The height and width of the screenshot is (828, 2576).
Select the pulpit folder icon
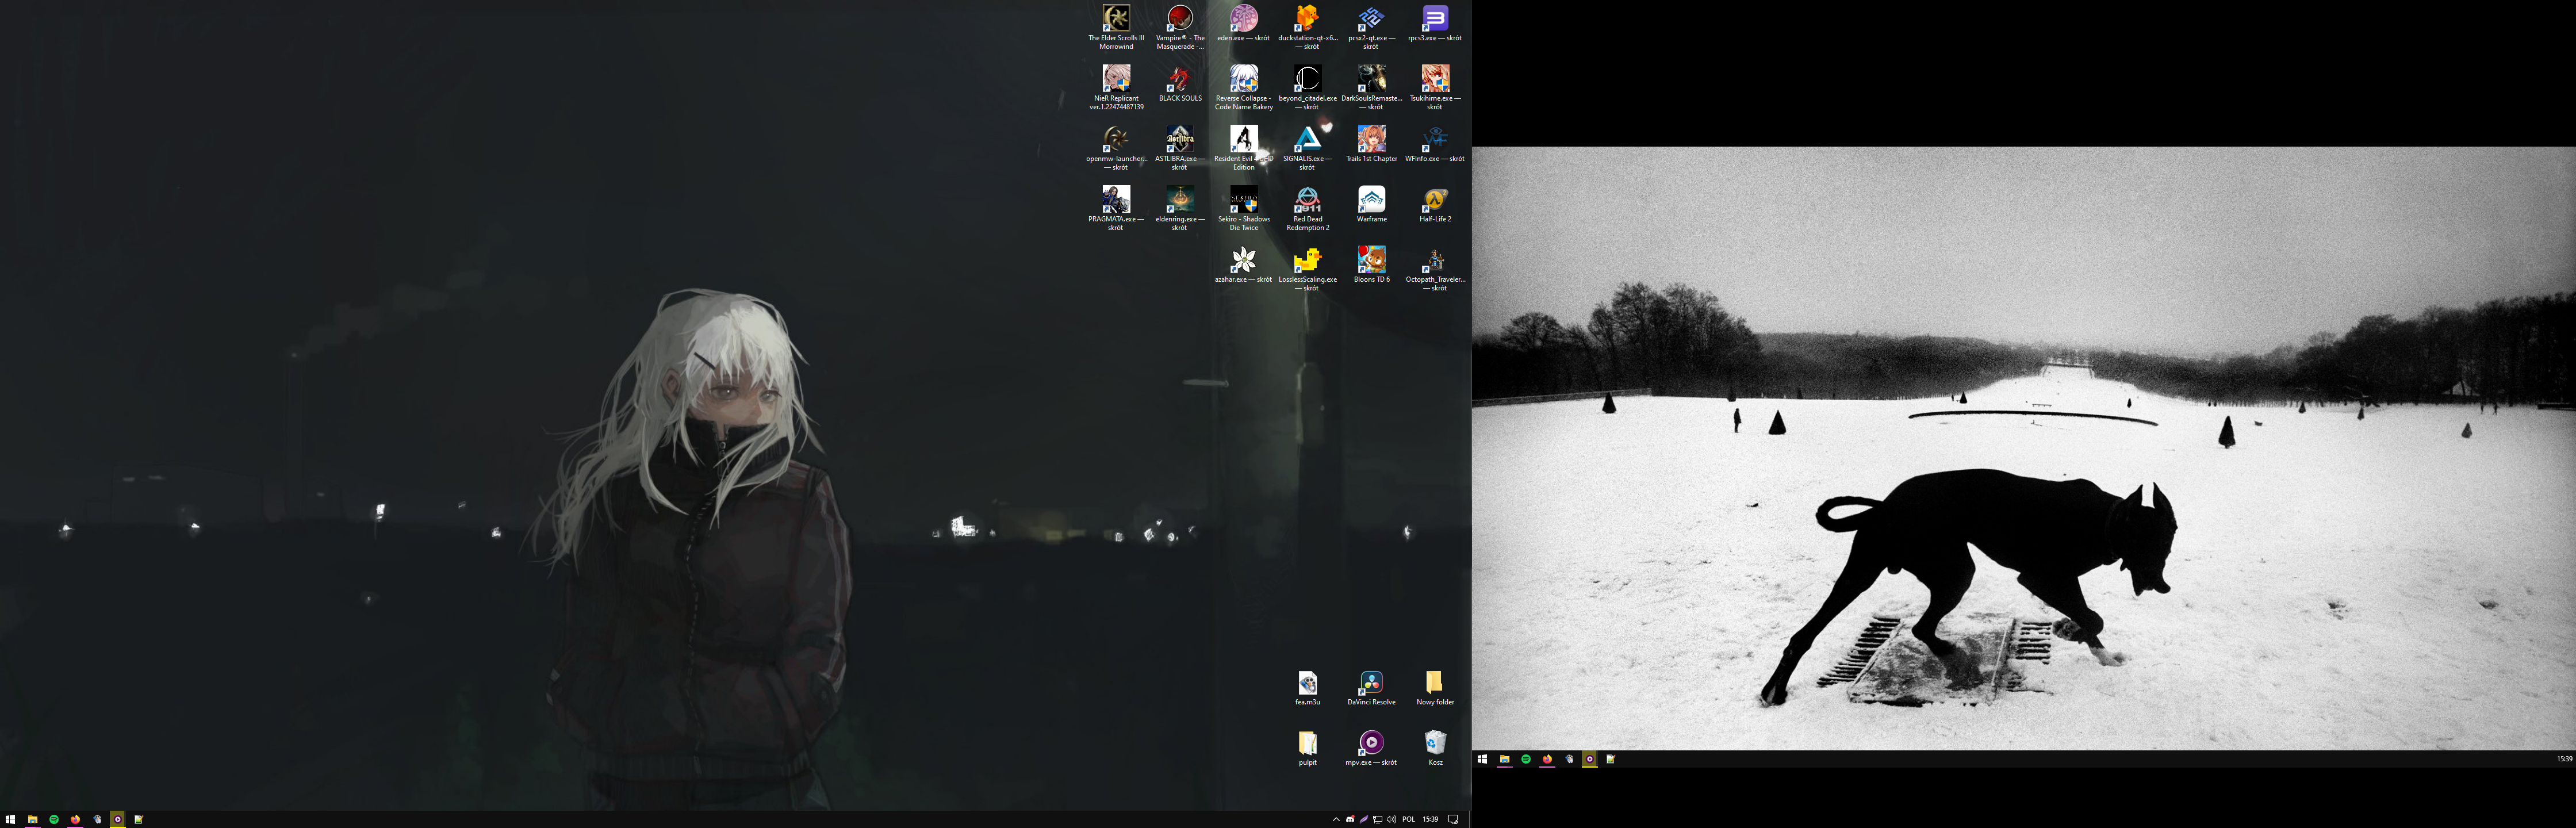[x=1308, y=748]
